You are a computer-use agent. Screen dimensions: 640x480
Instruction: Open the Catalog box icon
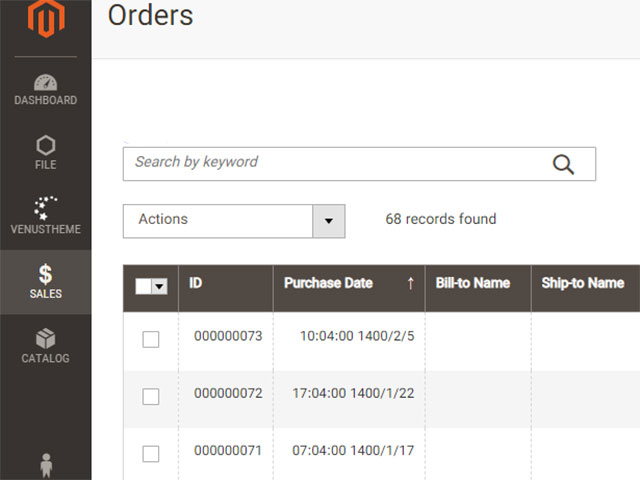coord(45,338)
